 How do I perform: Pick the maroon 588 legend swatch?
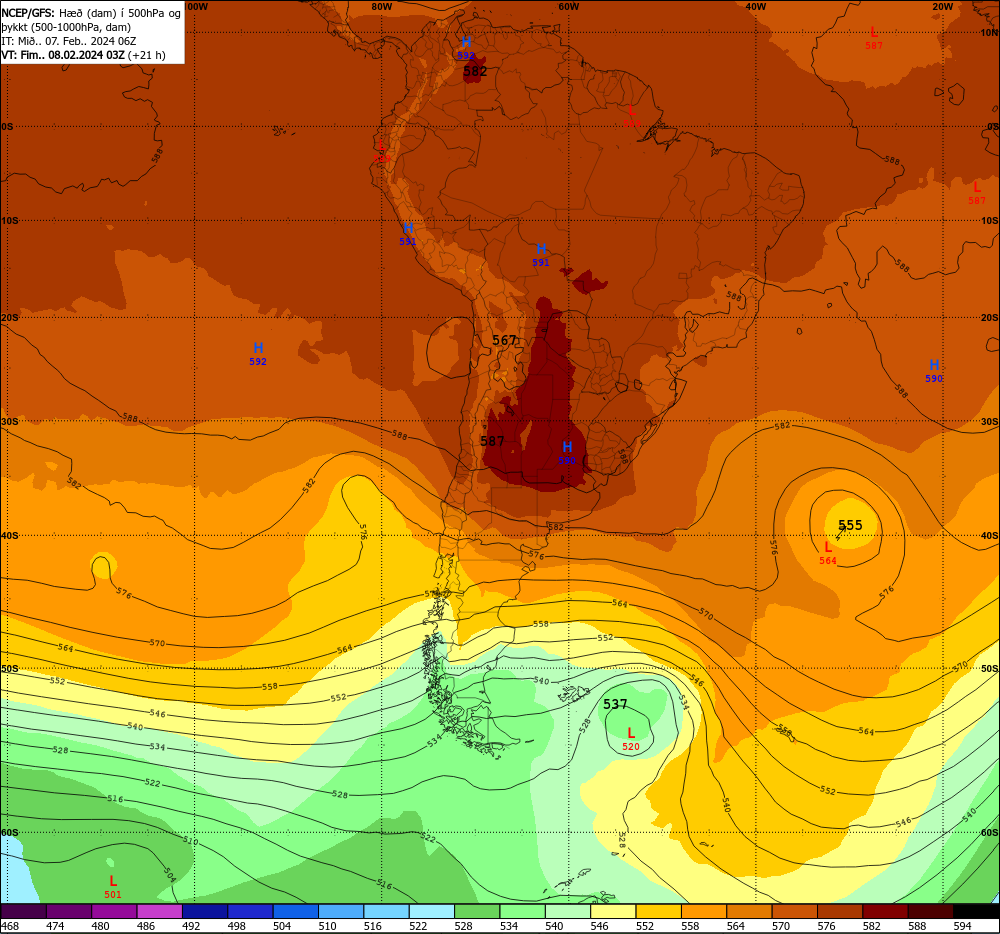[930, 911]
